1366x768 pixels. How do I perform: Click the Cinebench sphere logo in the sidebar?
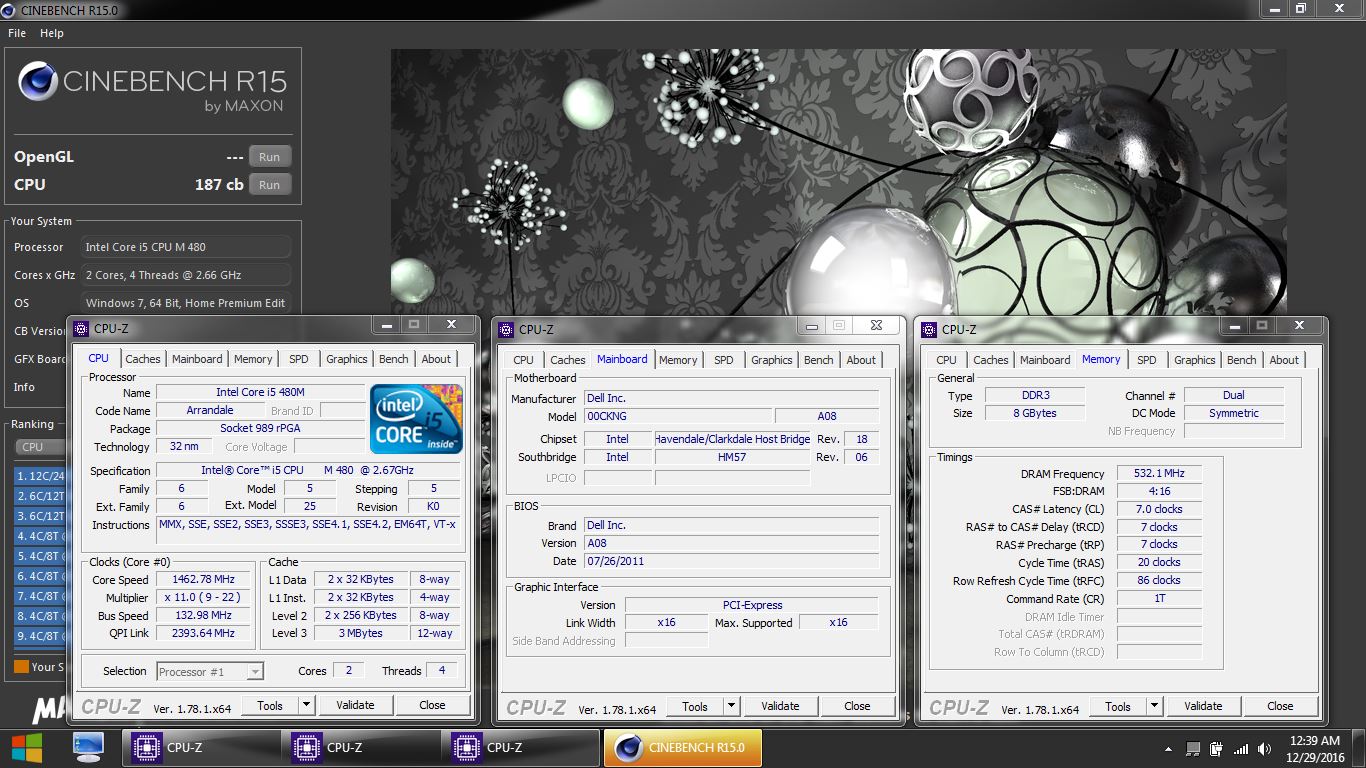[38, 82]
